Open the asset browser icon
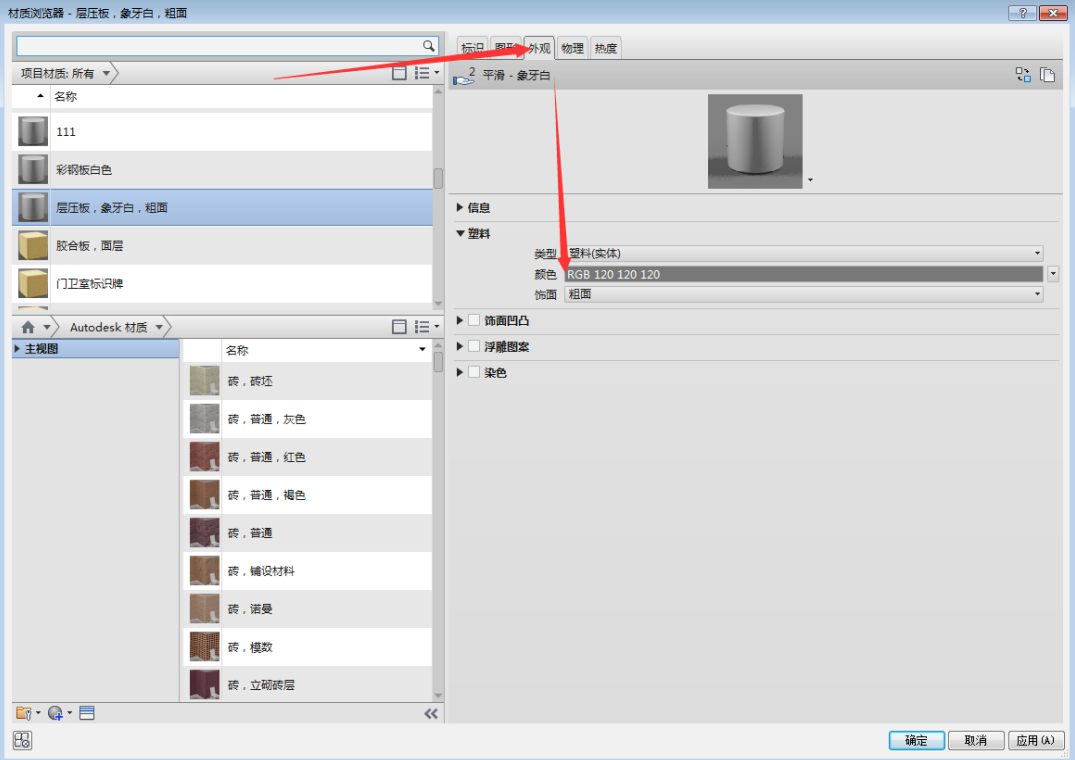Screen dimensions: 1075x760 coord(87,713)
